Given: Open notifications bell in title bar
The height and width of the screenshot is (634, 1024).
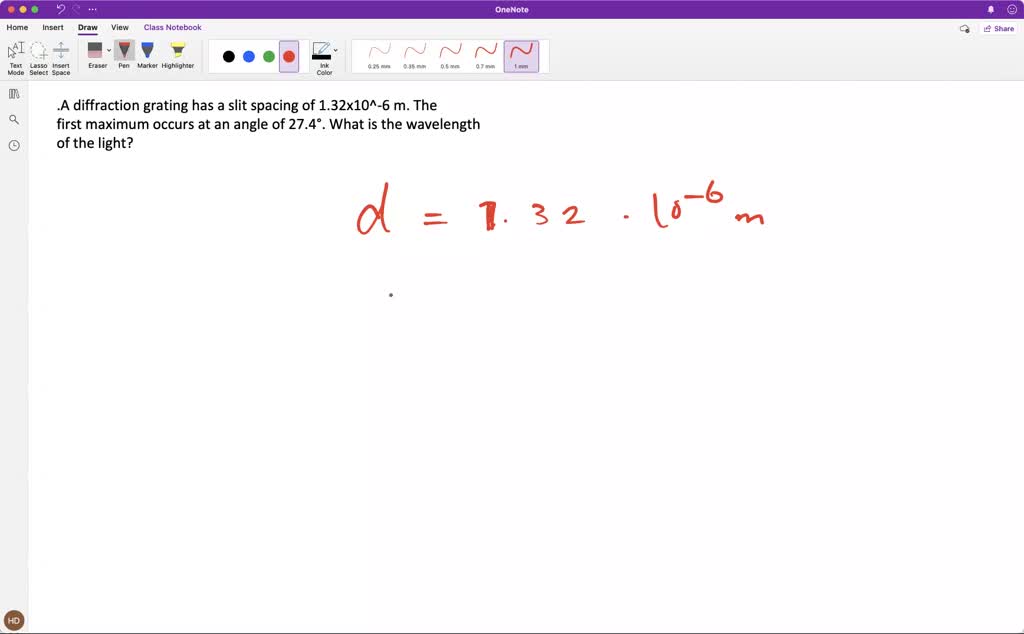Looking at the screenshot, I should (991, 9).
